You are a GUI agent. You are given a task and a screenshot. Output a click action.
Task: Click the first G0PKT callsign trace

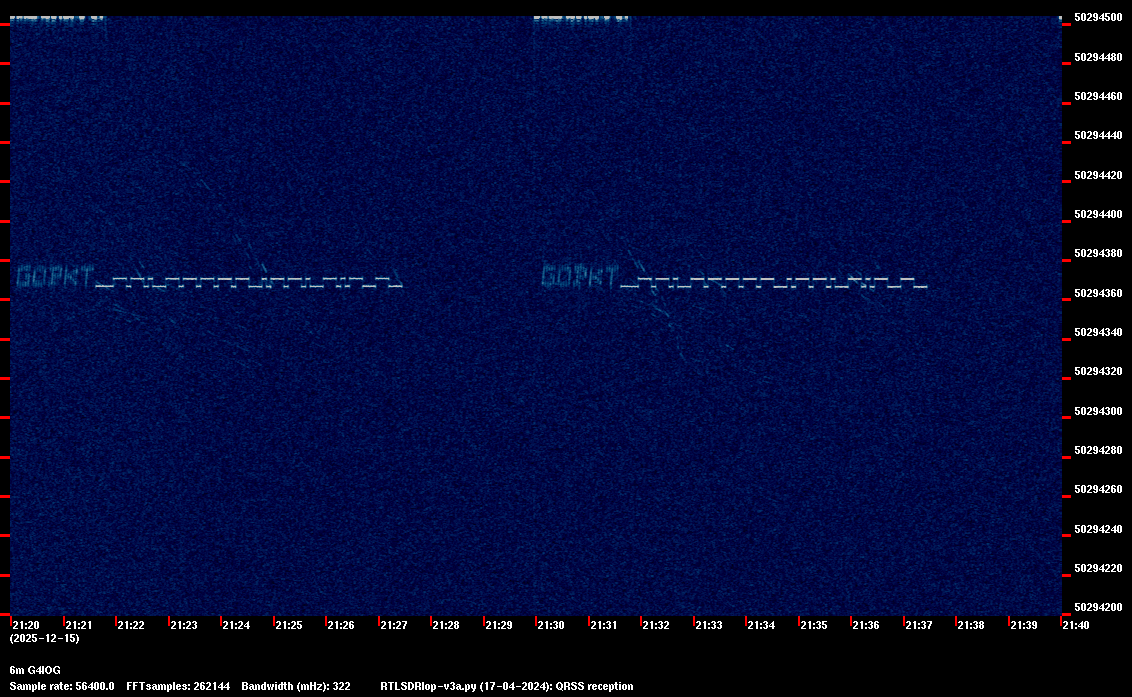[56, 277]
